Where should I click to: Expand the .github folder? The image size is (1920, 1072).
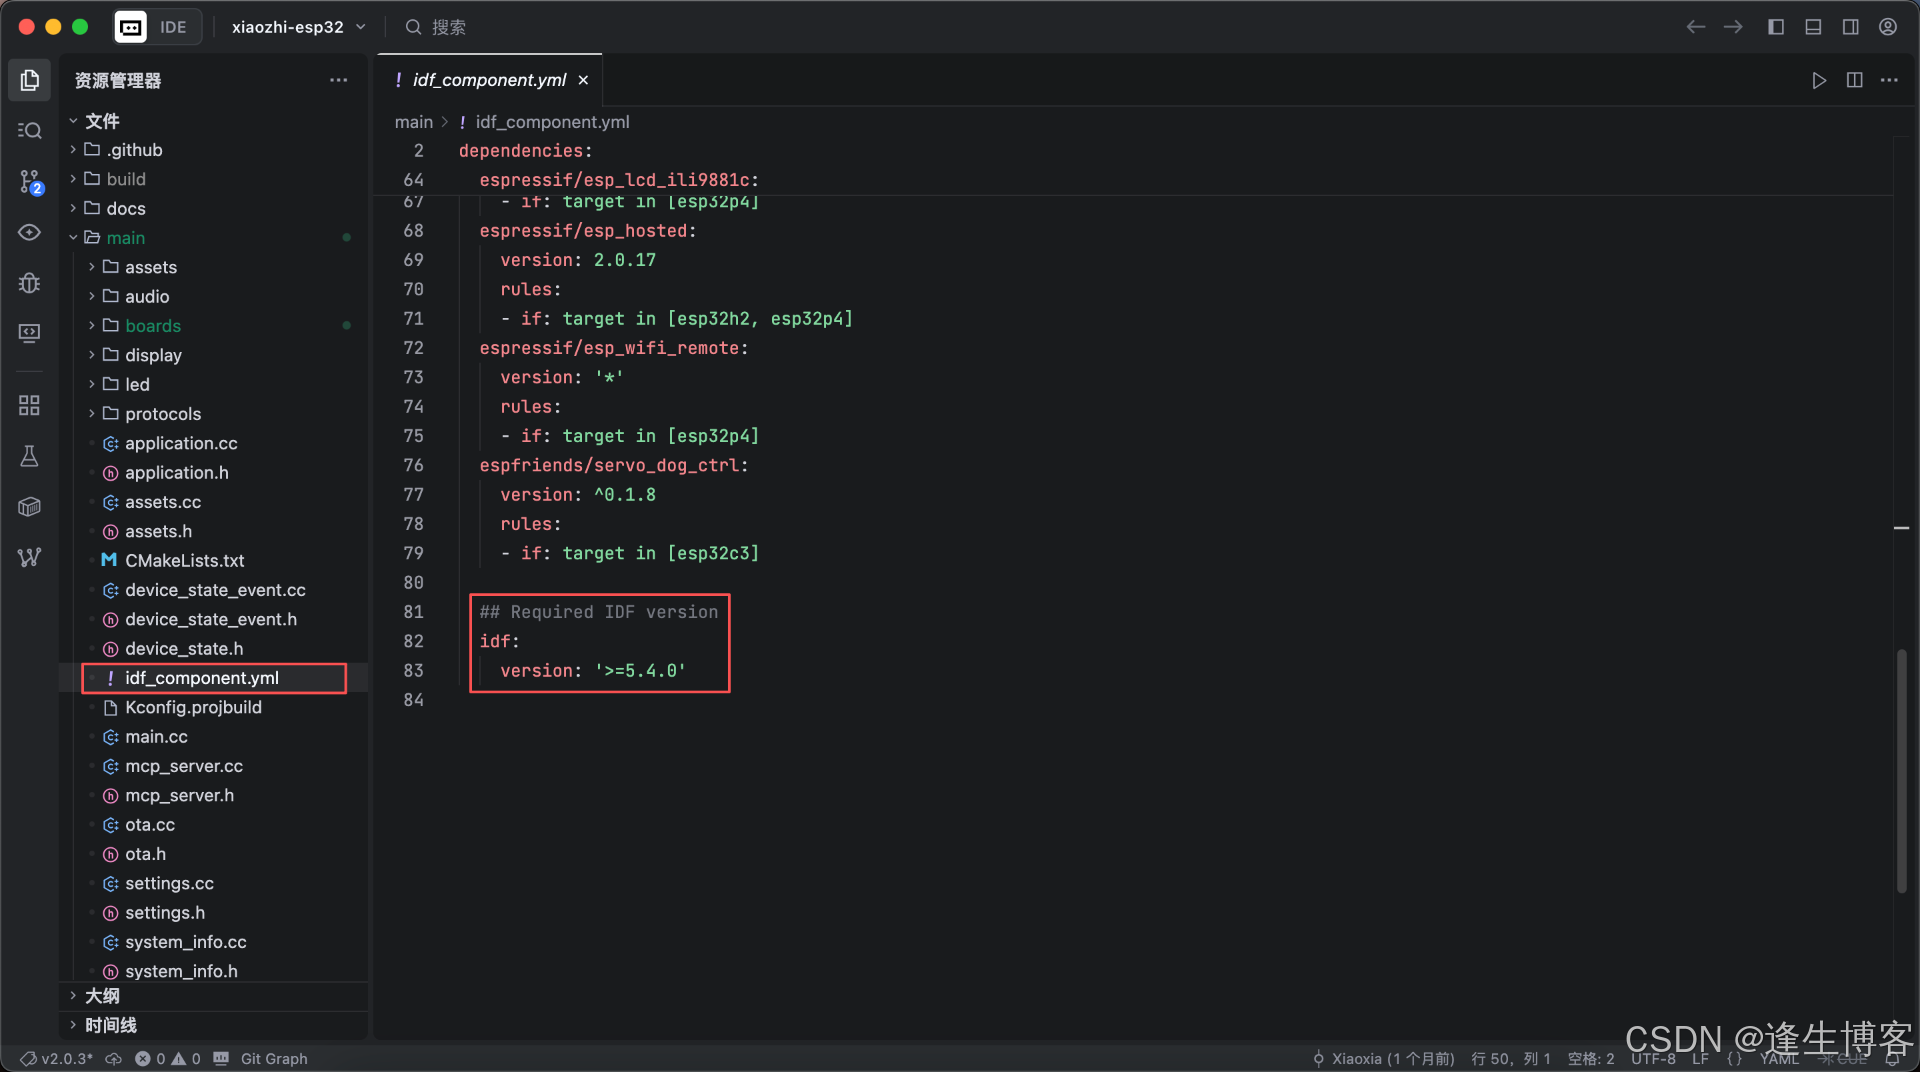pos(134,150)
